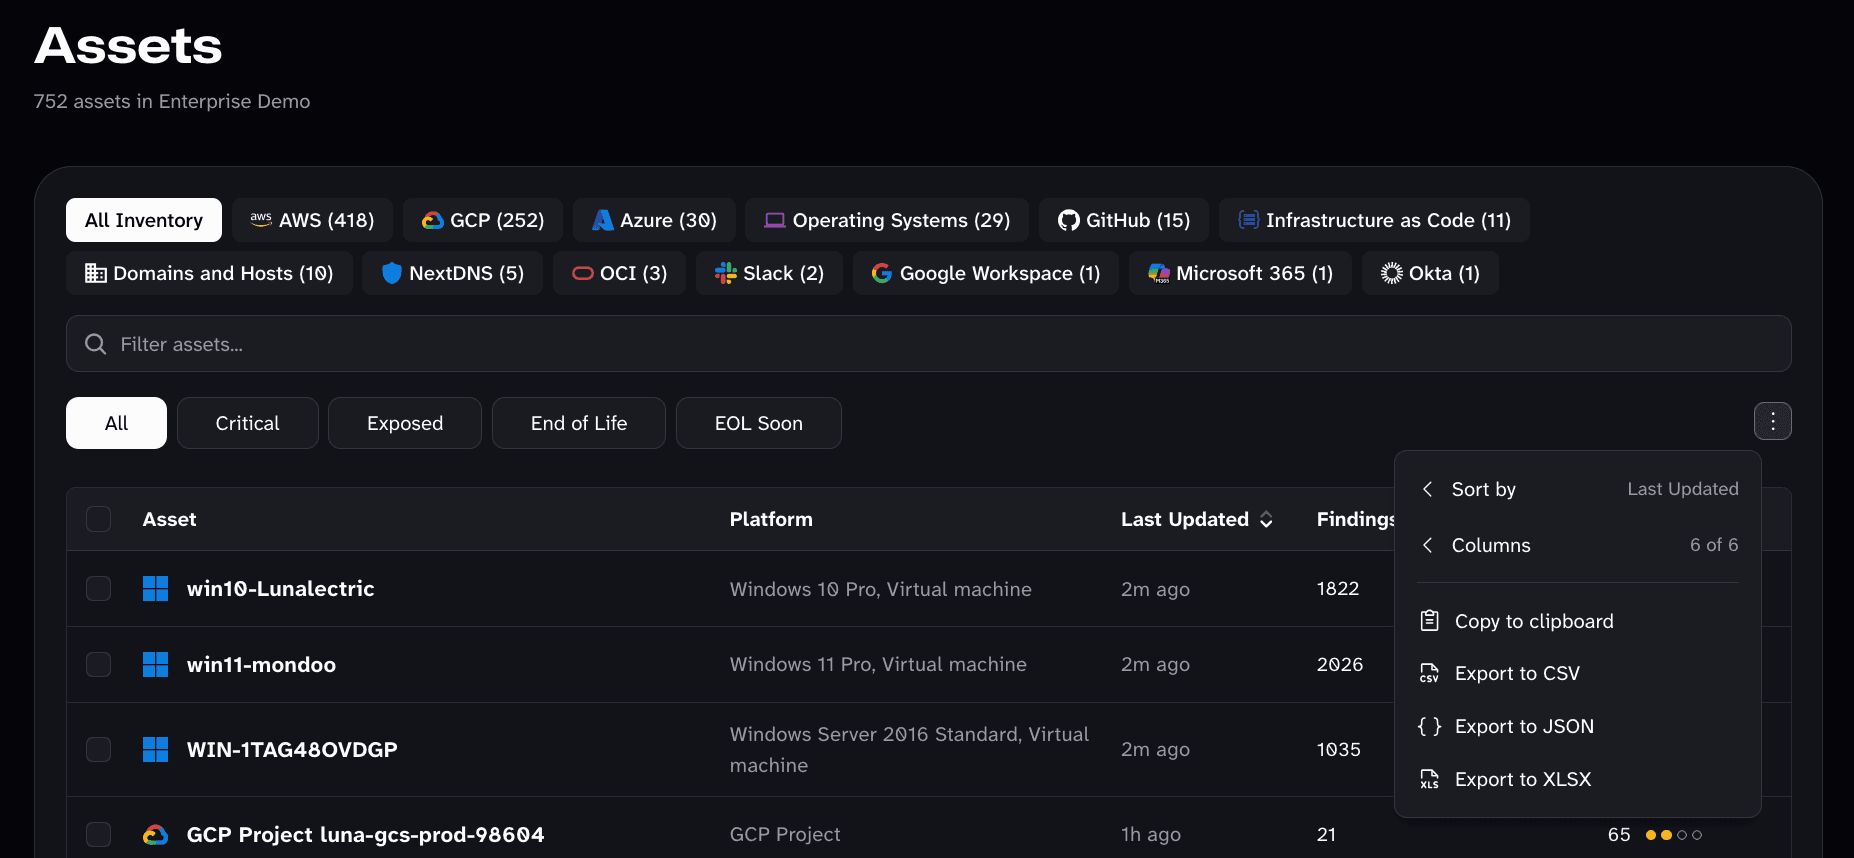Click the Platform column header

[x=771, y=519]
